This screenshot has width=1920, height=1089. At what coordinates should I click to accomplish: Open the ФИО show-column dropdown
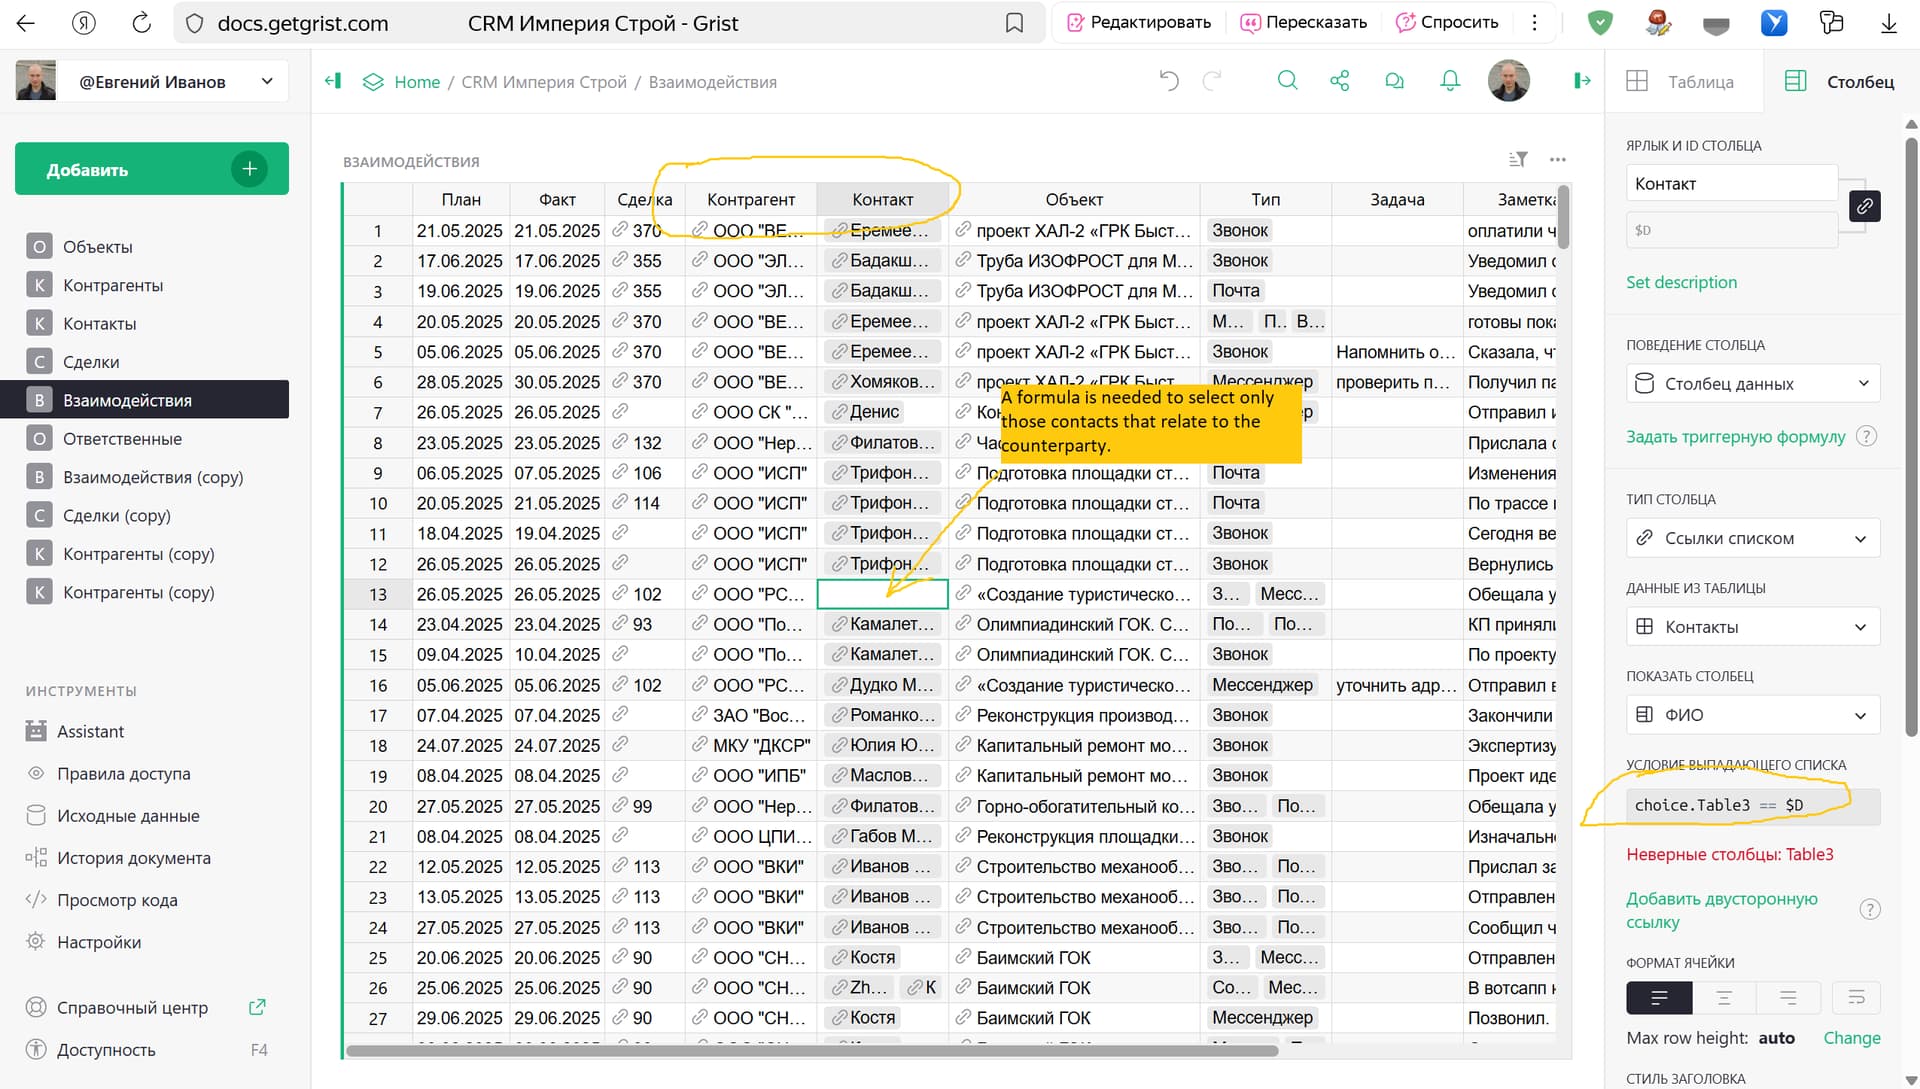tap(1752, 715)
